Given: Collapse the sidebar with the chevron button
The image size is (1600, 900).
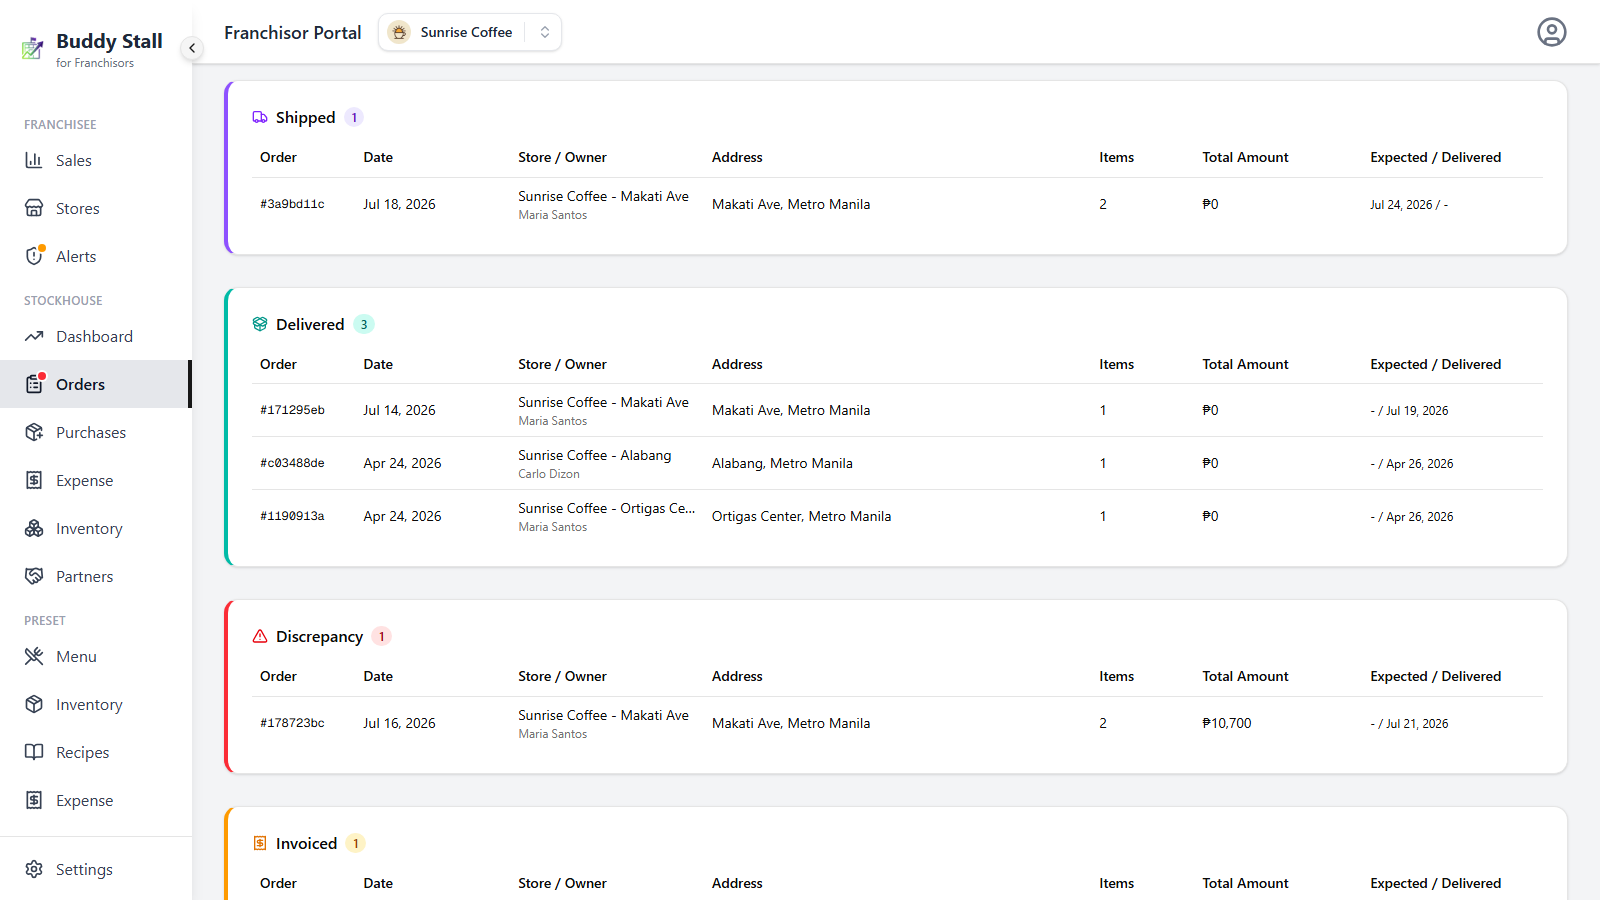Looking at the screenshot, I should 192,48.
